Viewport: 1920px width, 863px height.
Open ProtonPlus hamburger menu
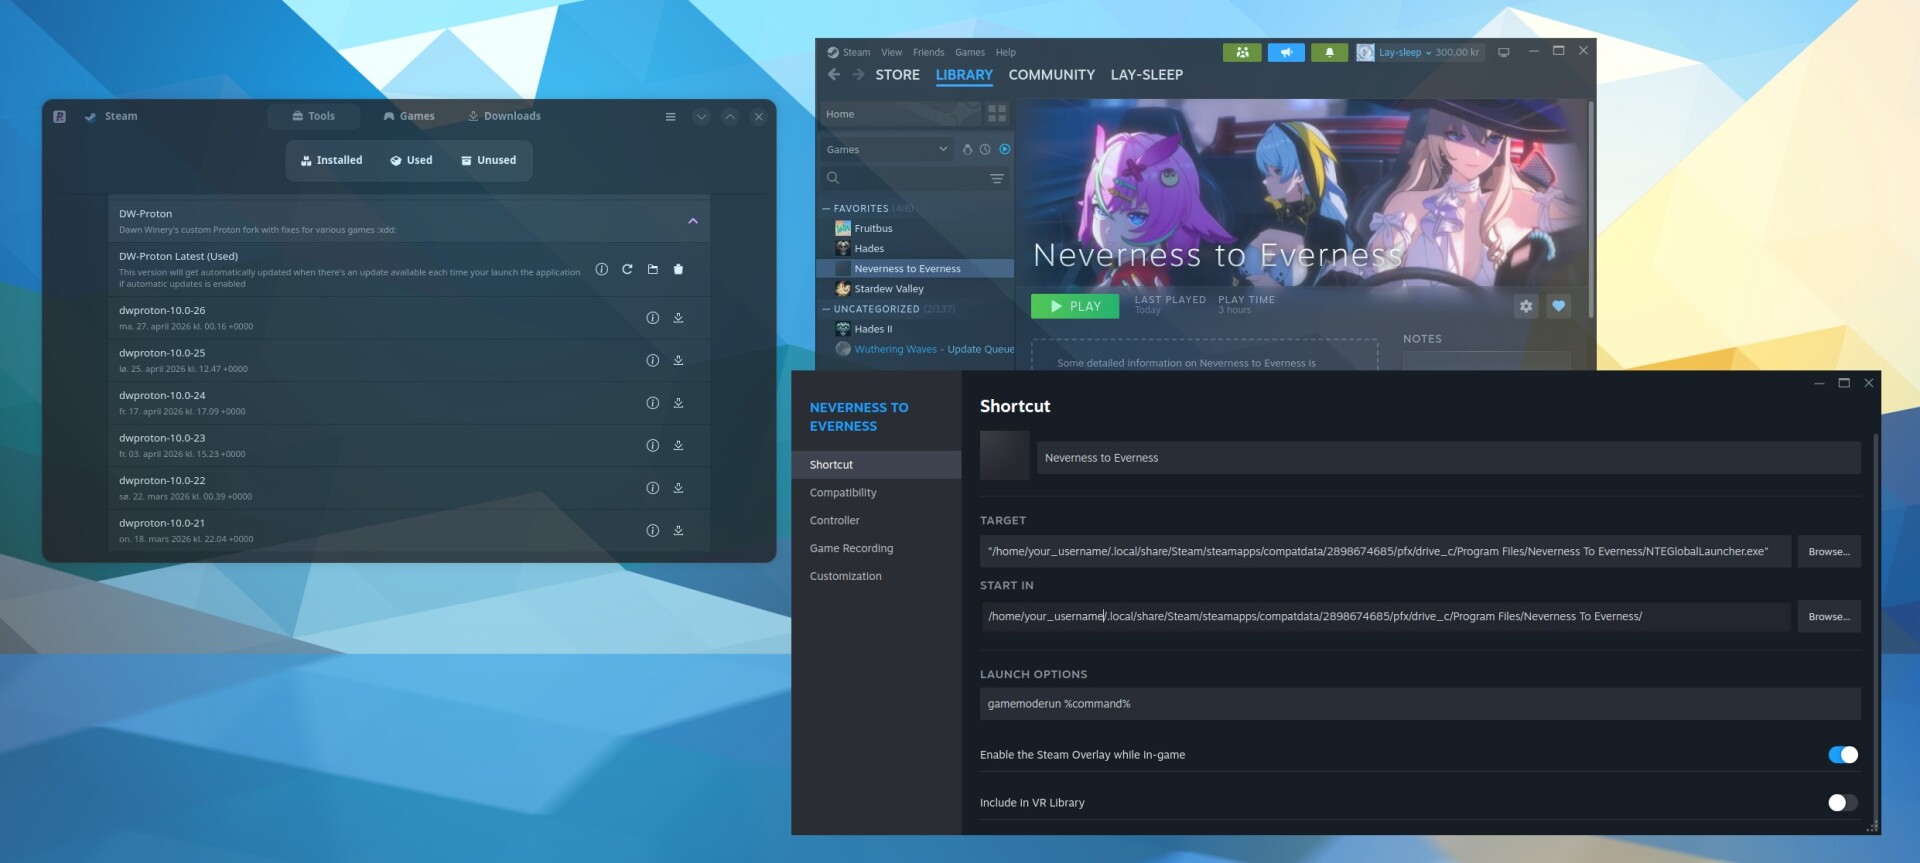click(x=670, y=117)
